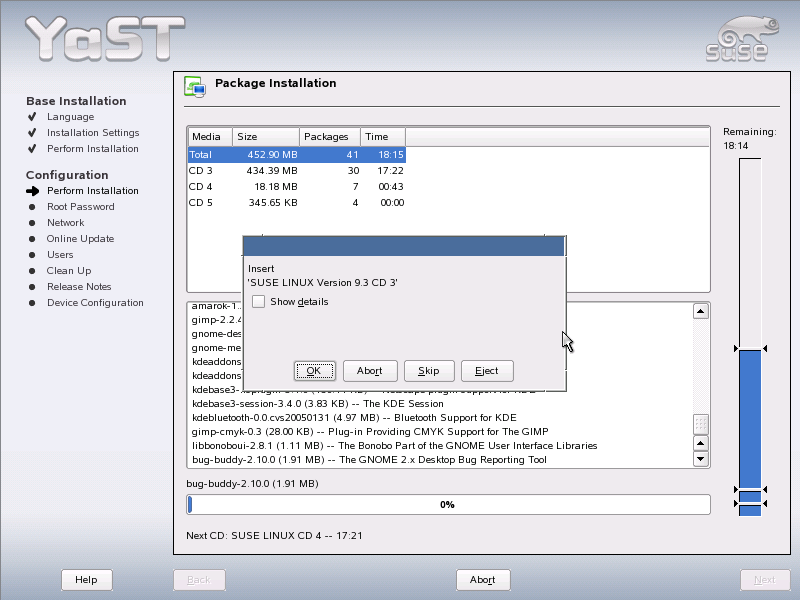
Task: Click the Abort button in the bottom bar
Action: 483,580
